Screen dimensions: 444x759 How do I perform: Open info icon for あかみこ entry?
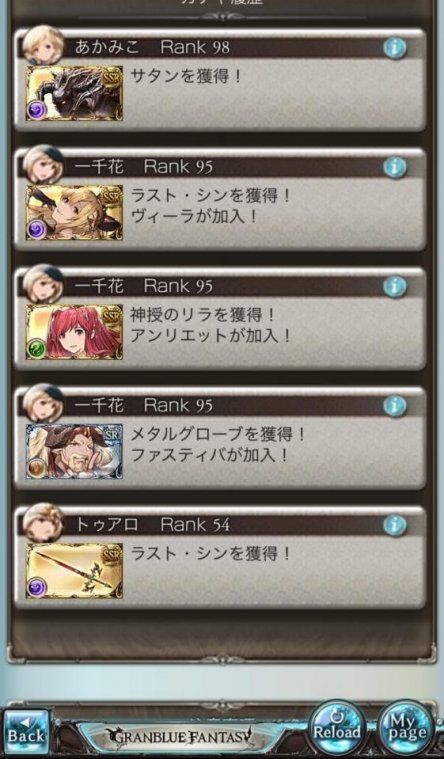pyautogui.click(x=395, y=48)
